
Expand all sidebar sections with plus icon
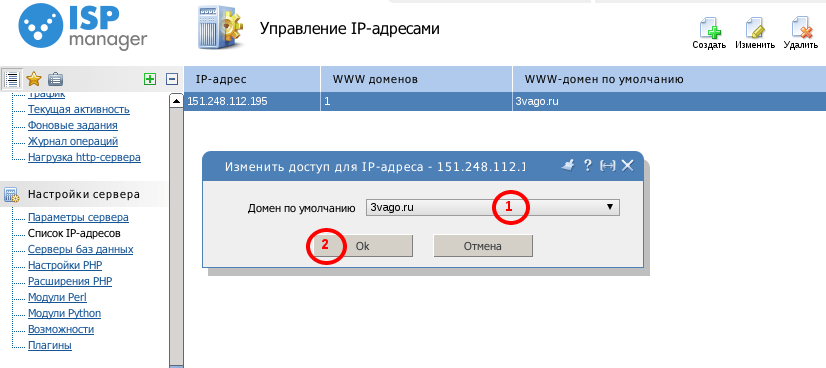tap(150, 79)
